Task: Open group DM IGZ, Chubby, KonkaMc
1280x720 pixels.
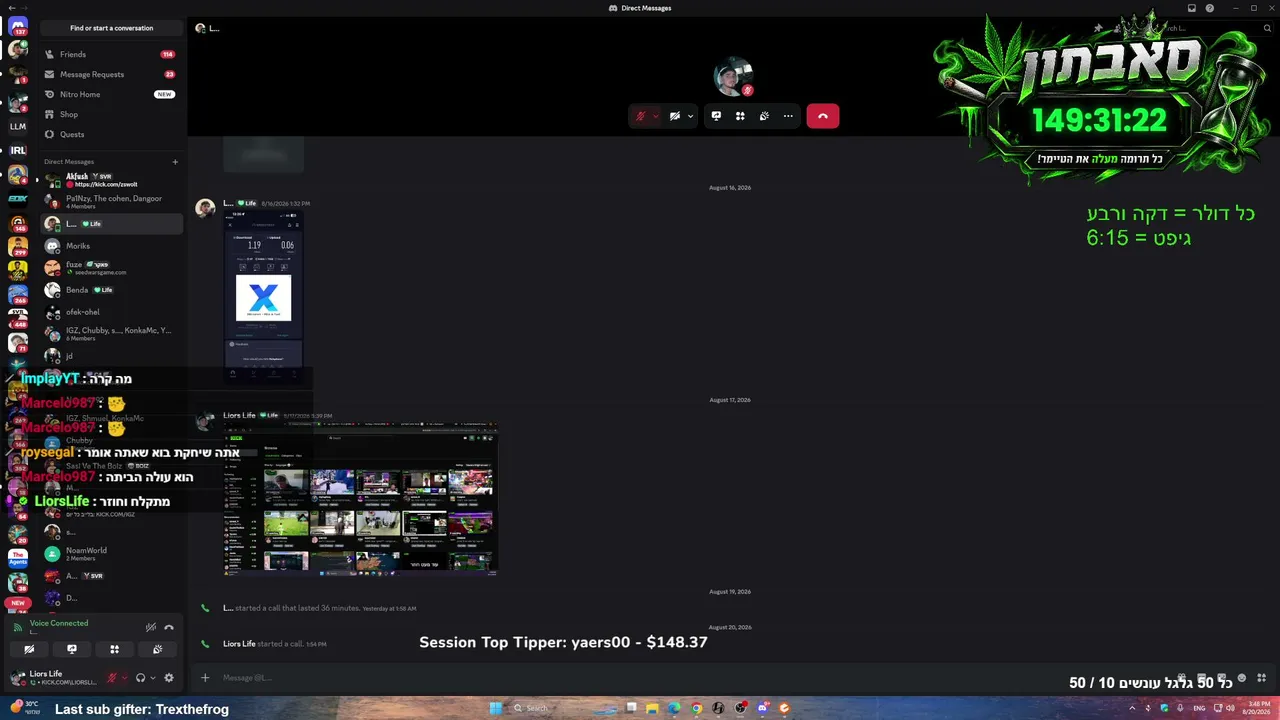Action: [111, 334]
